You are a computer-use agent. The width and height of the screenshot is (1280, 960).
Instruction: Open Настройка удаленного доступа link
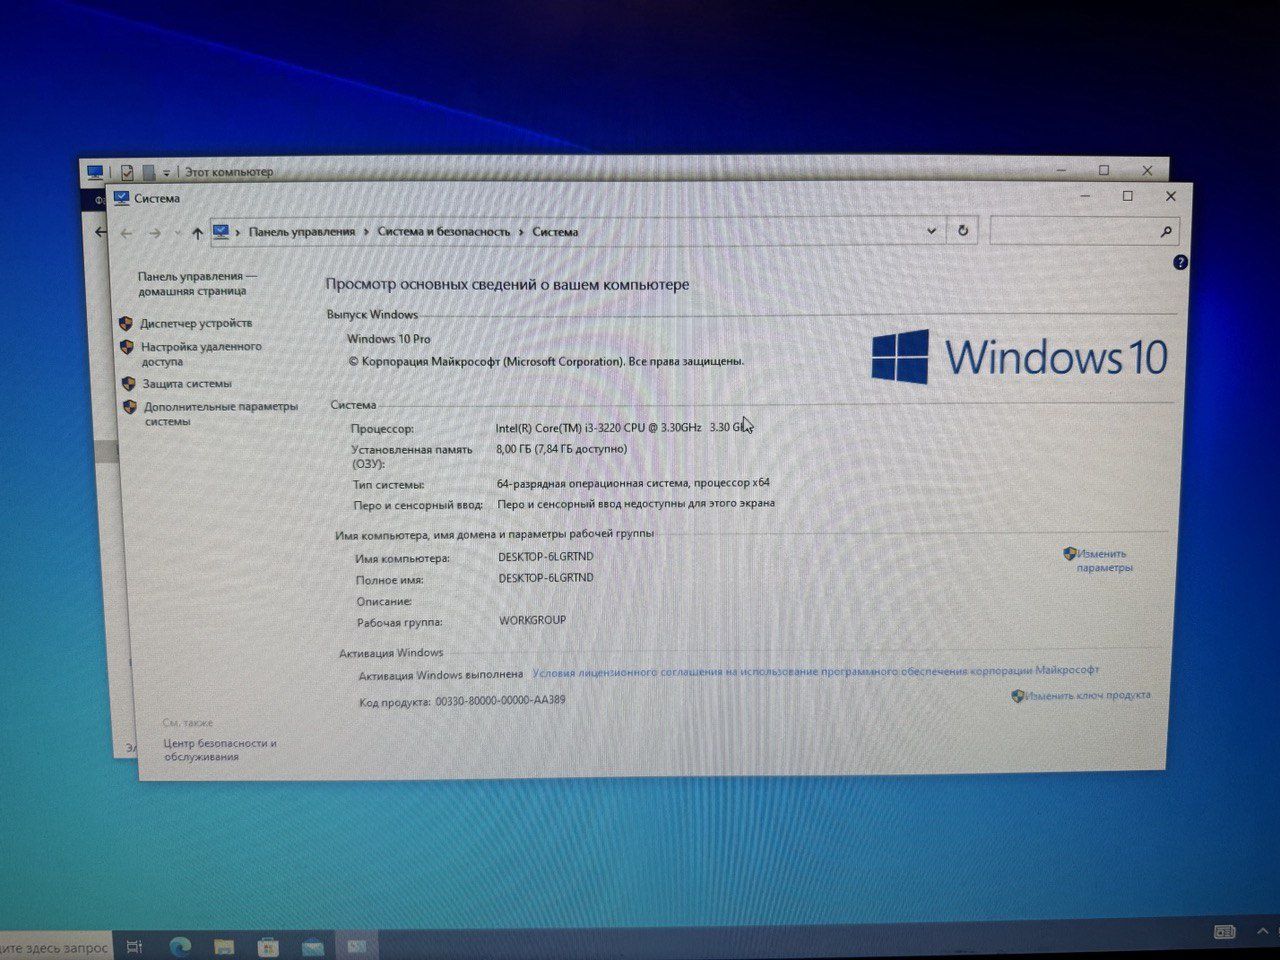click(x=201, y=354)
